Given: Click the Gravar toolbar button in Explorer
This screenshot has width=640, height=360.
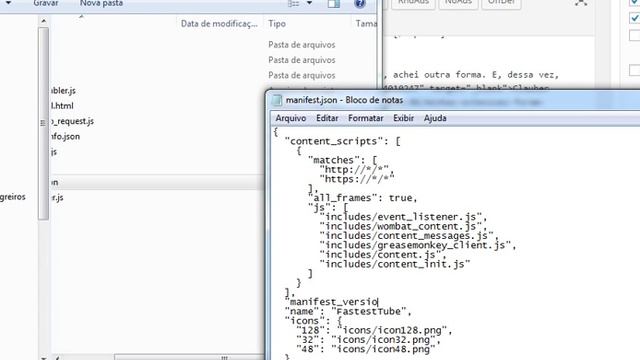Looking at the screenshot, I should click(x=46, y=3).
